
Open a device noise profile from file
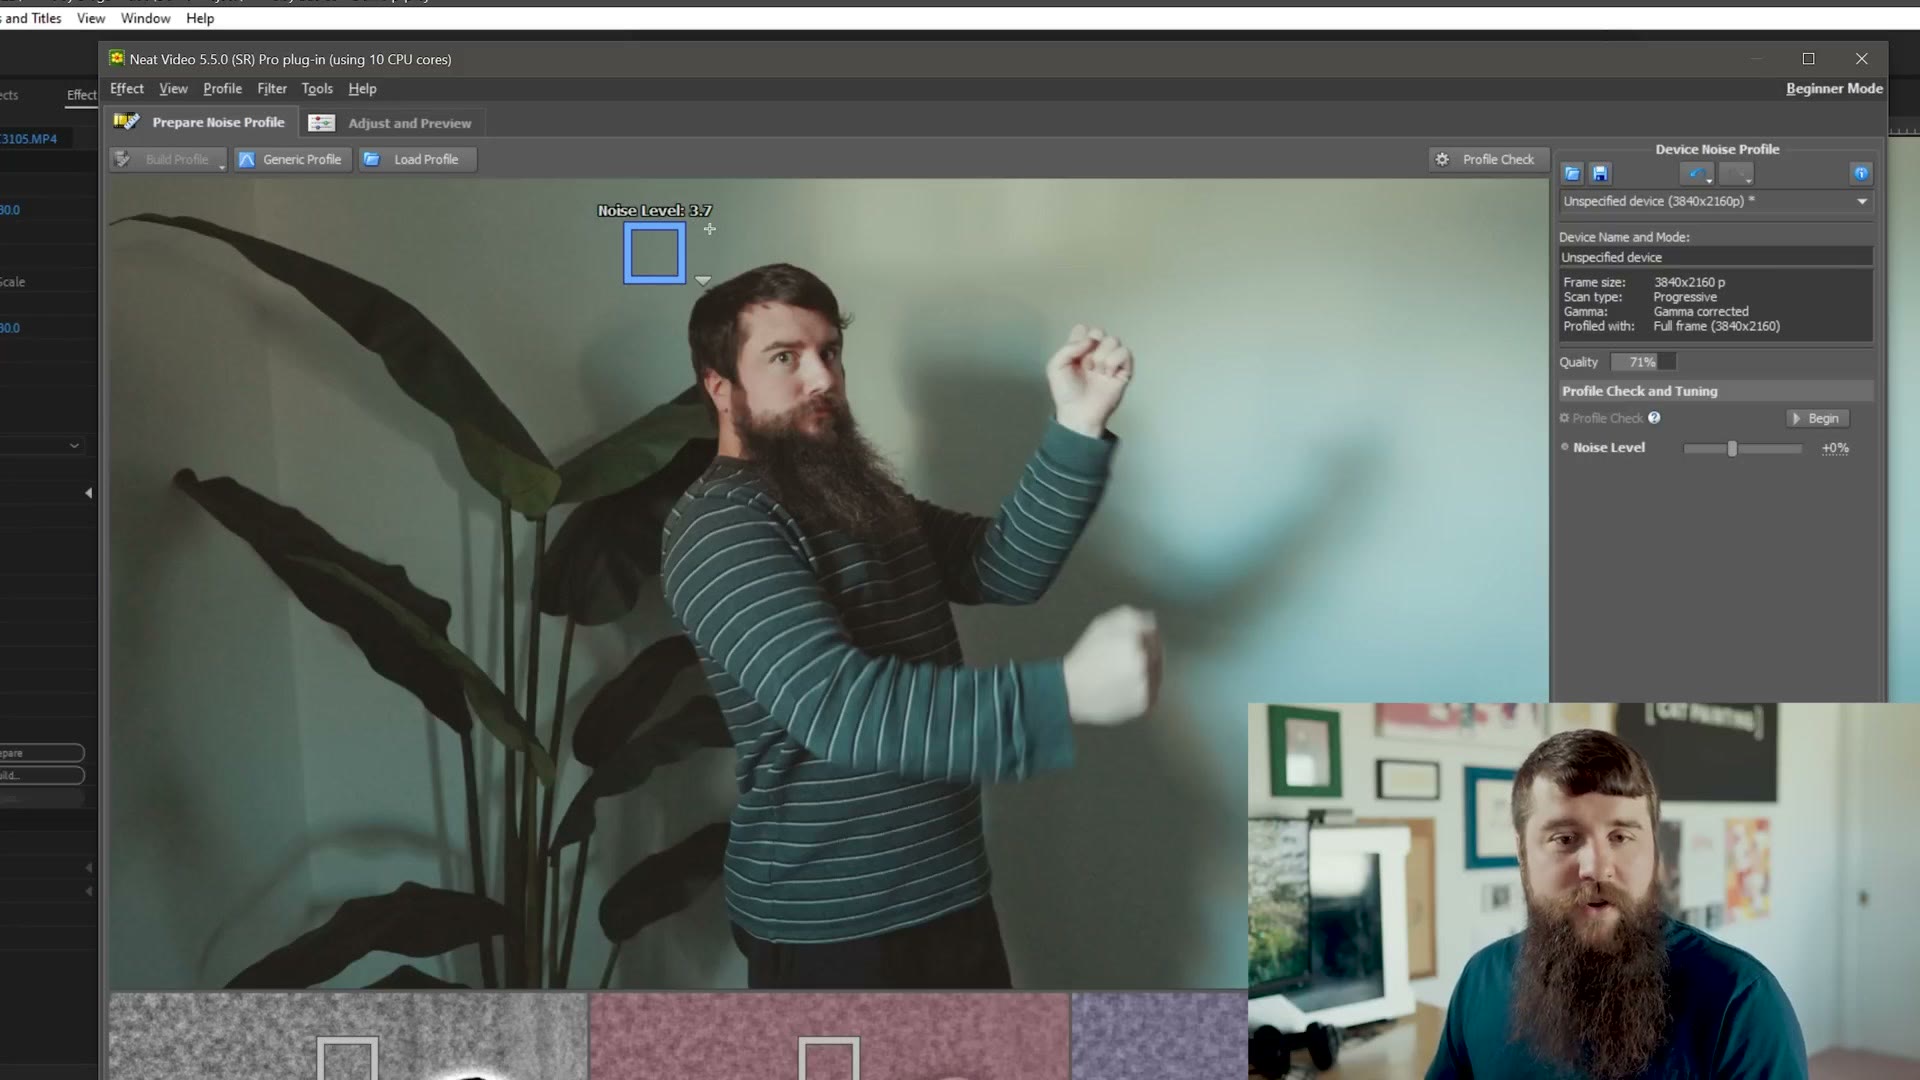(1572, 174)
